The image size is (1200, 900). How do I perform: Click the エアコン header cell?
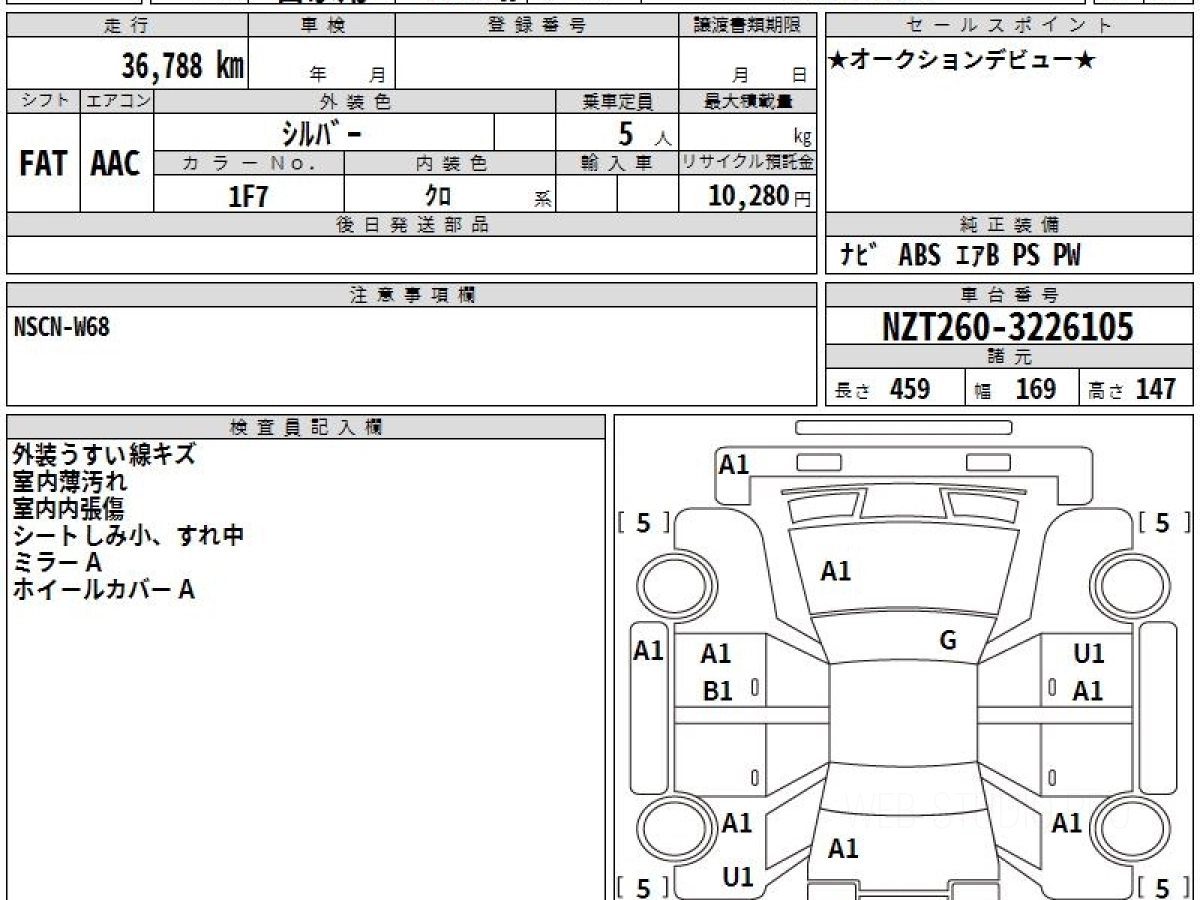pos(117,101)
